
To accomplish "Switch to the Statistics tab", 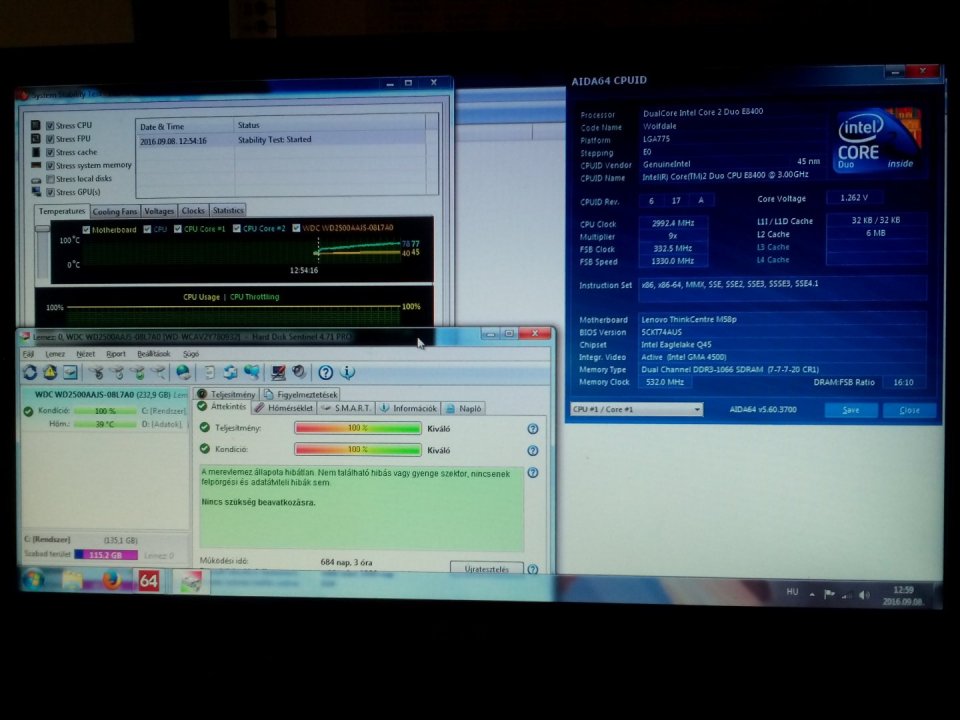I will click(228, 210).
